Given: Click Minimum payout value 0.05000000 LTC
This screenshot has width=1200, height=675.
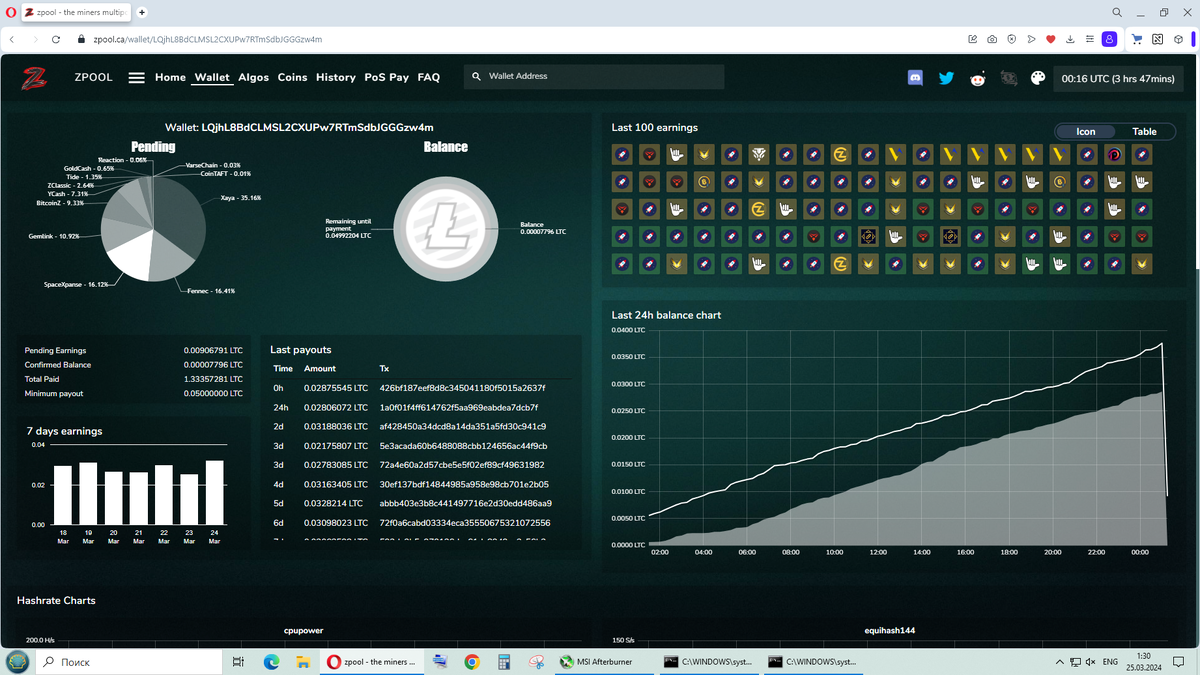Looking at the screenshot, I should pyautogui.click(x=214, y=394).
